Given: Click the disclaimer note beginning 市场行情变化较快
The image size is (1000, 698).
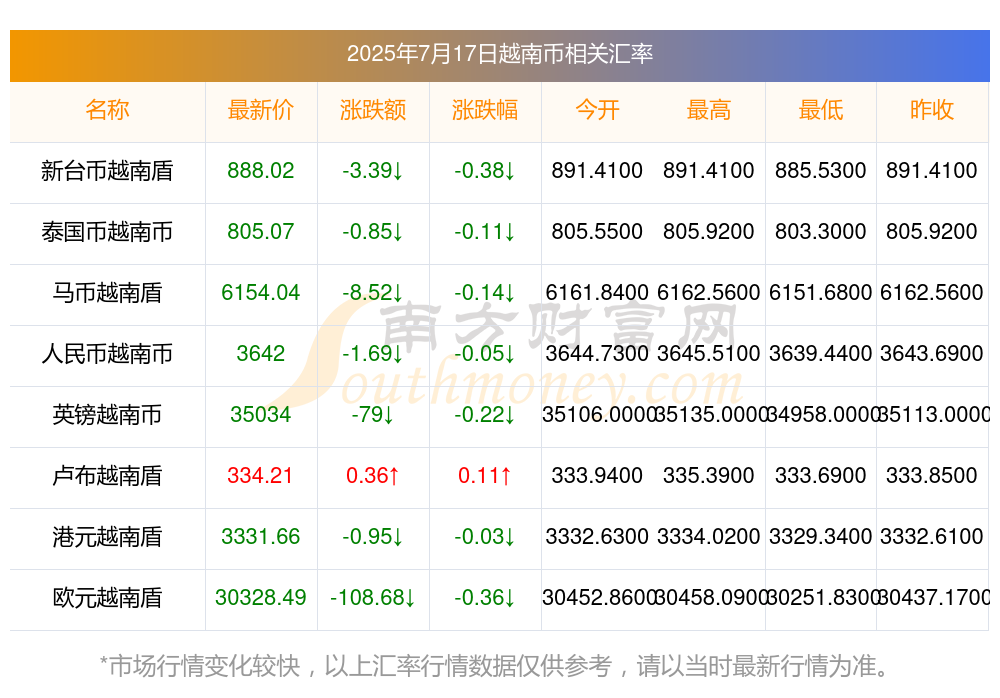Looking at the screenshot, I should 496,666.
